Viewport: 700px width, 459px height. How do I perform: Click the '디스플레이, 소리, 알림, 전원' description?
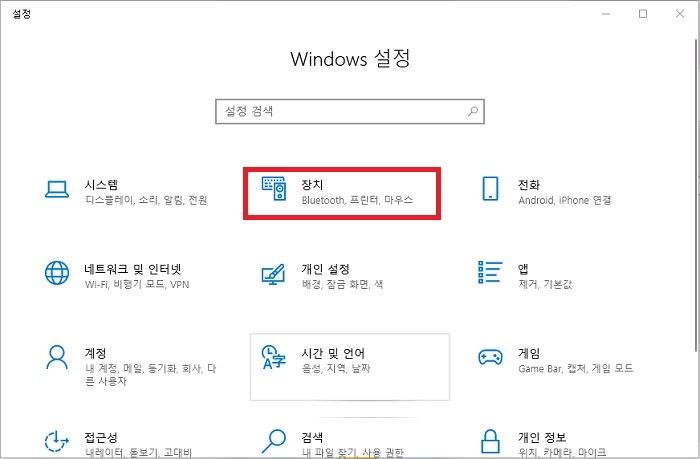pos(146,200)
